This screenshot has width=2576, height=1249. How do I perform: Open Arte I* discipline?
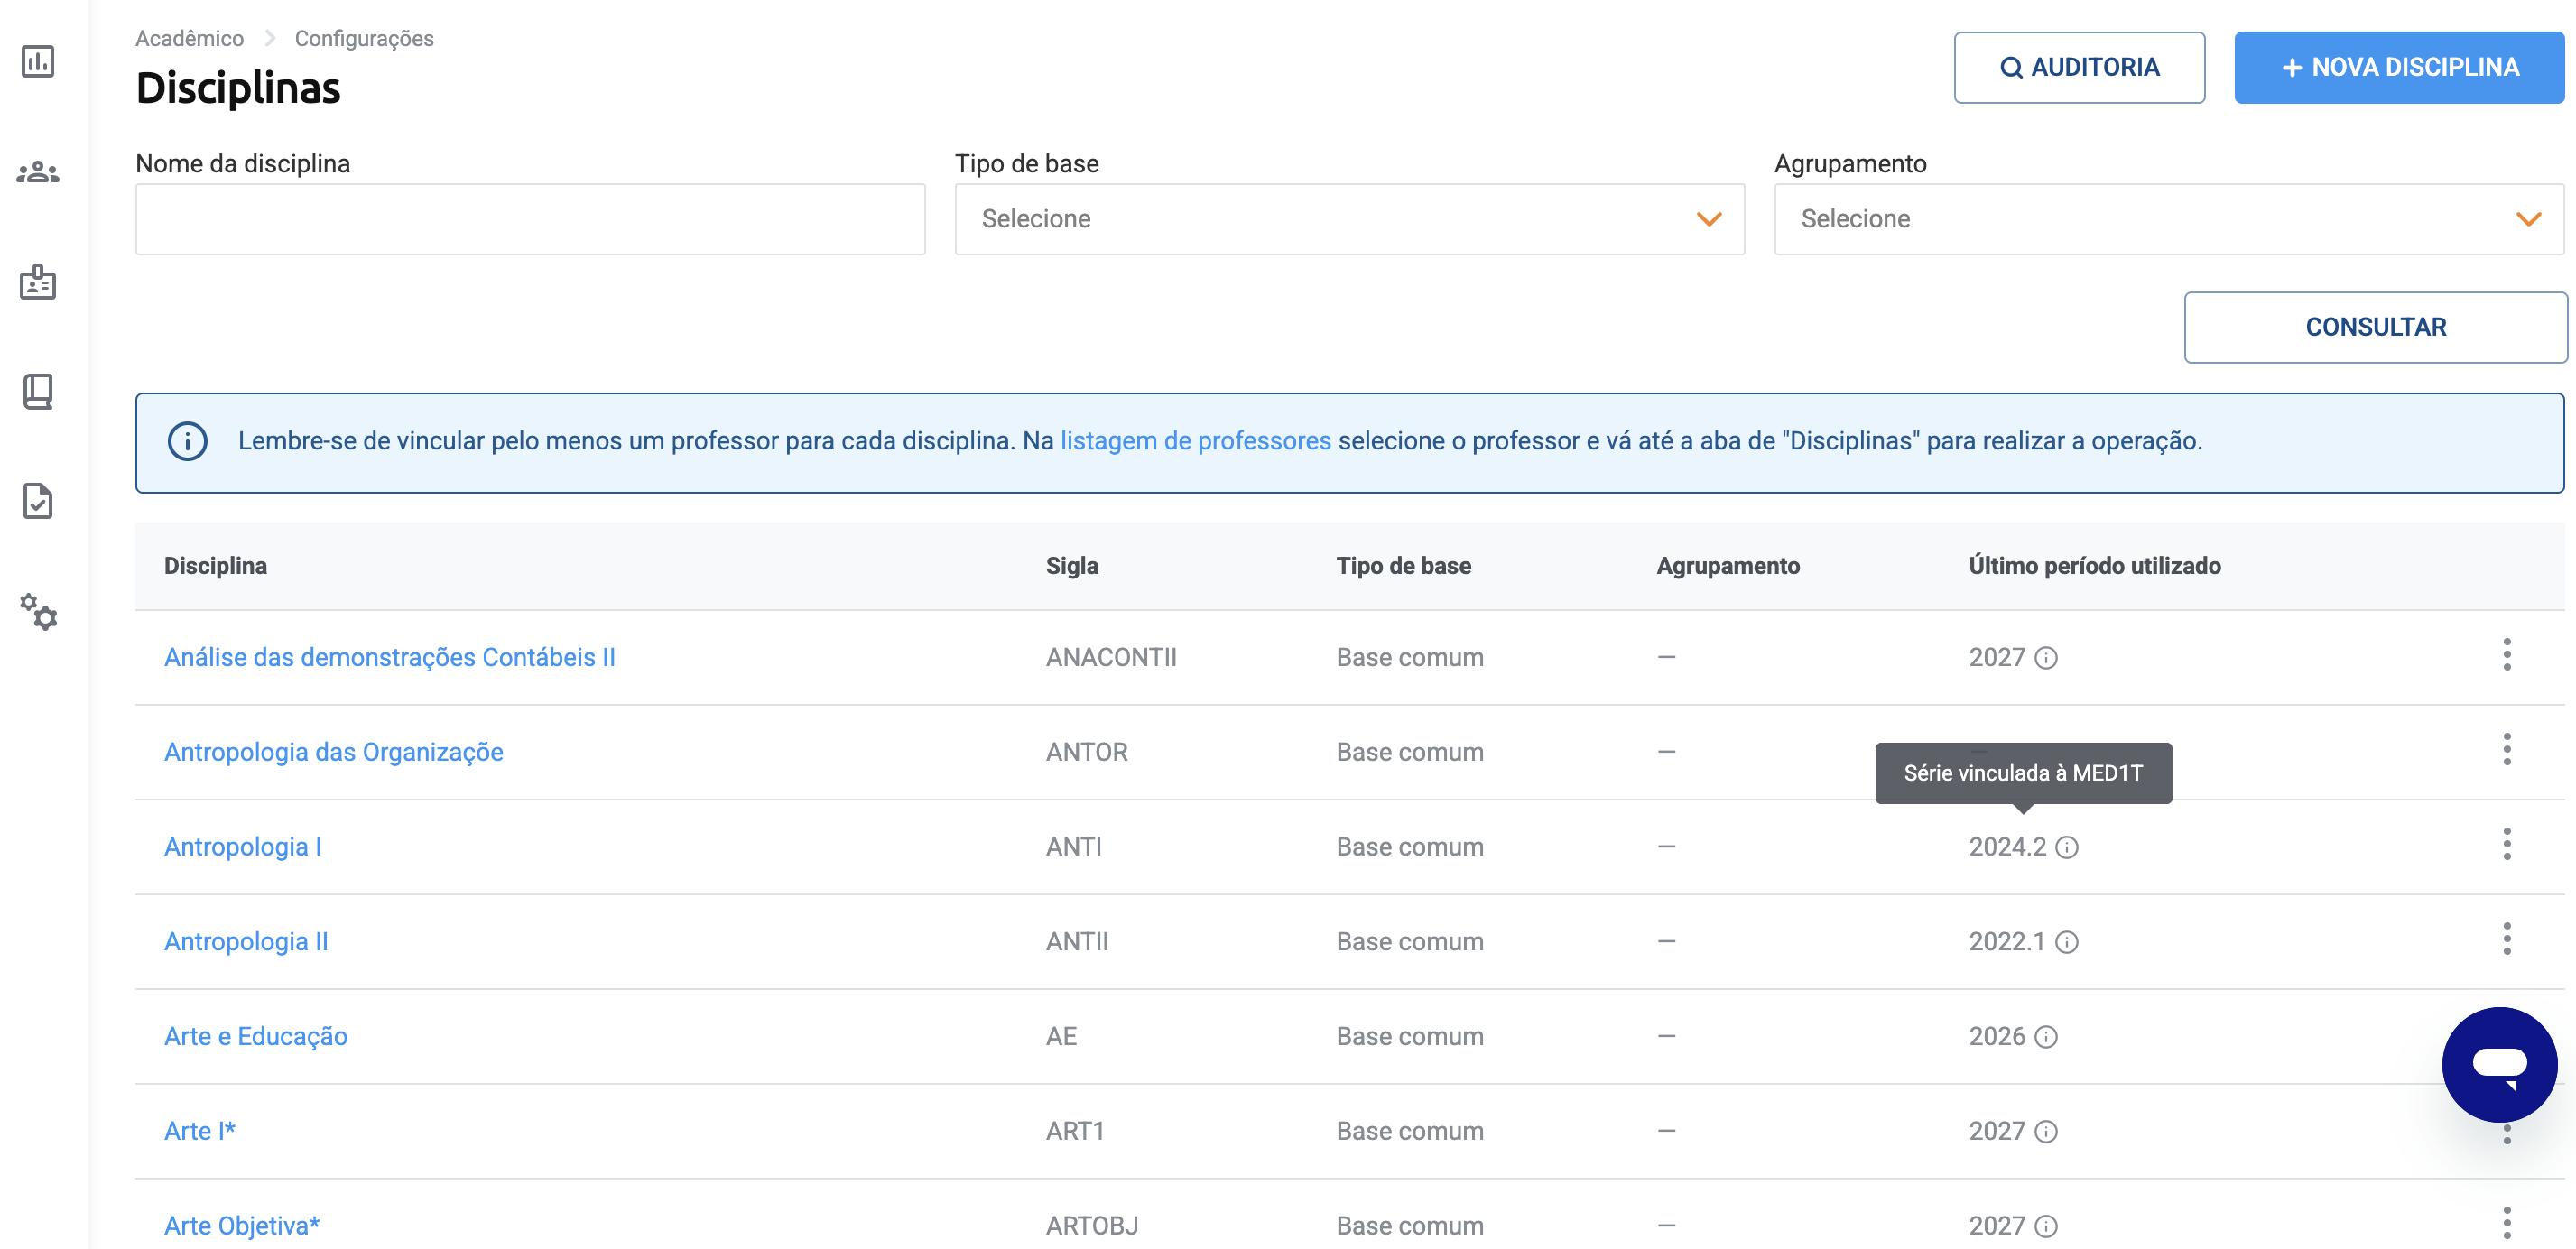(200, 1132)
